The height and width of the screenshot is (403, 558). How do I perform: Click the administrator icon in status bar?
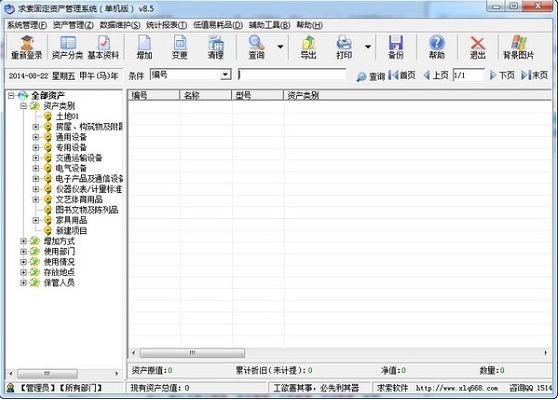10,387
